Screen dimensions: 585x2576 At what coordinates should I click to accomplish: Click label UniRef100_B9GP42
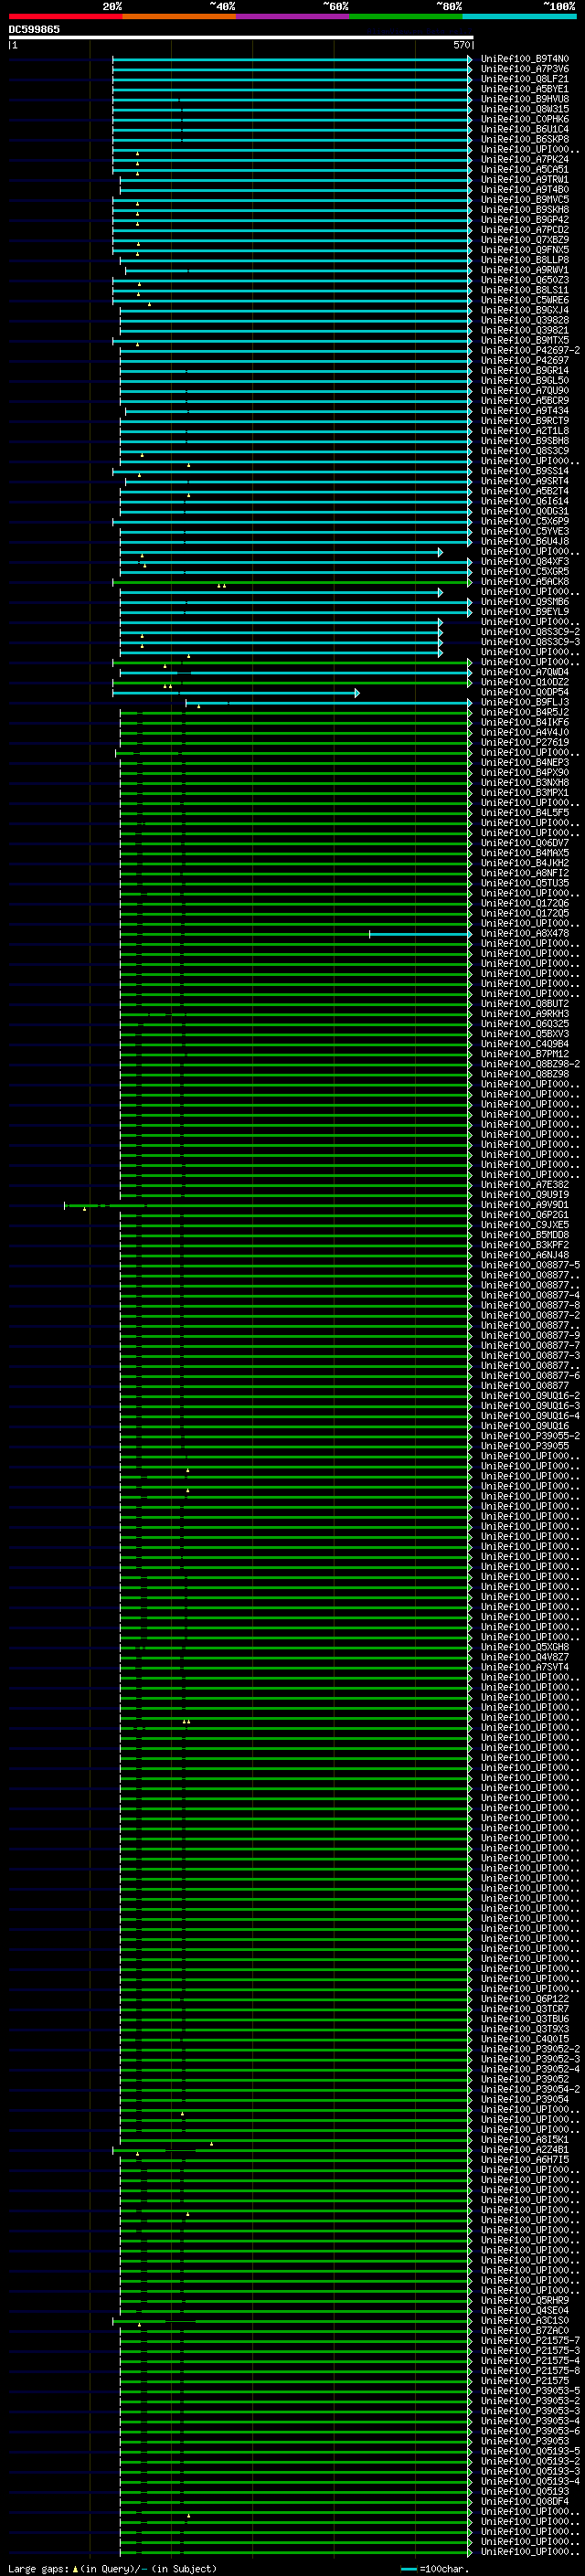tap(525, 220)
